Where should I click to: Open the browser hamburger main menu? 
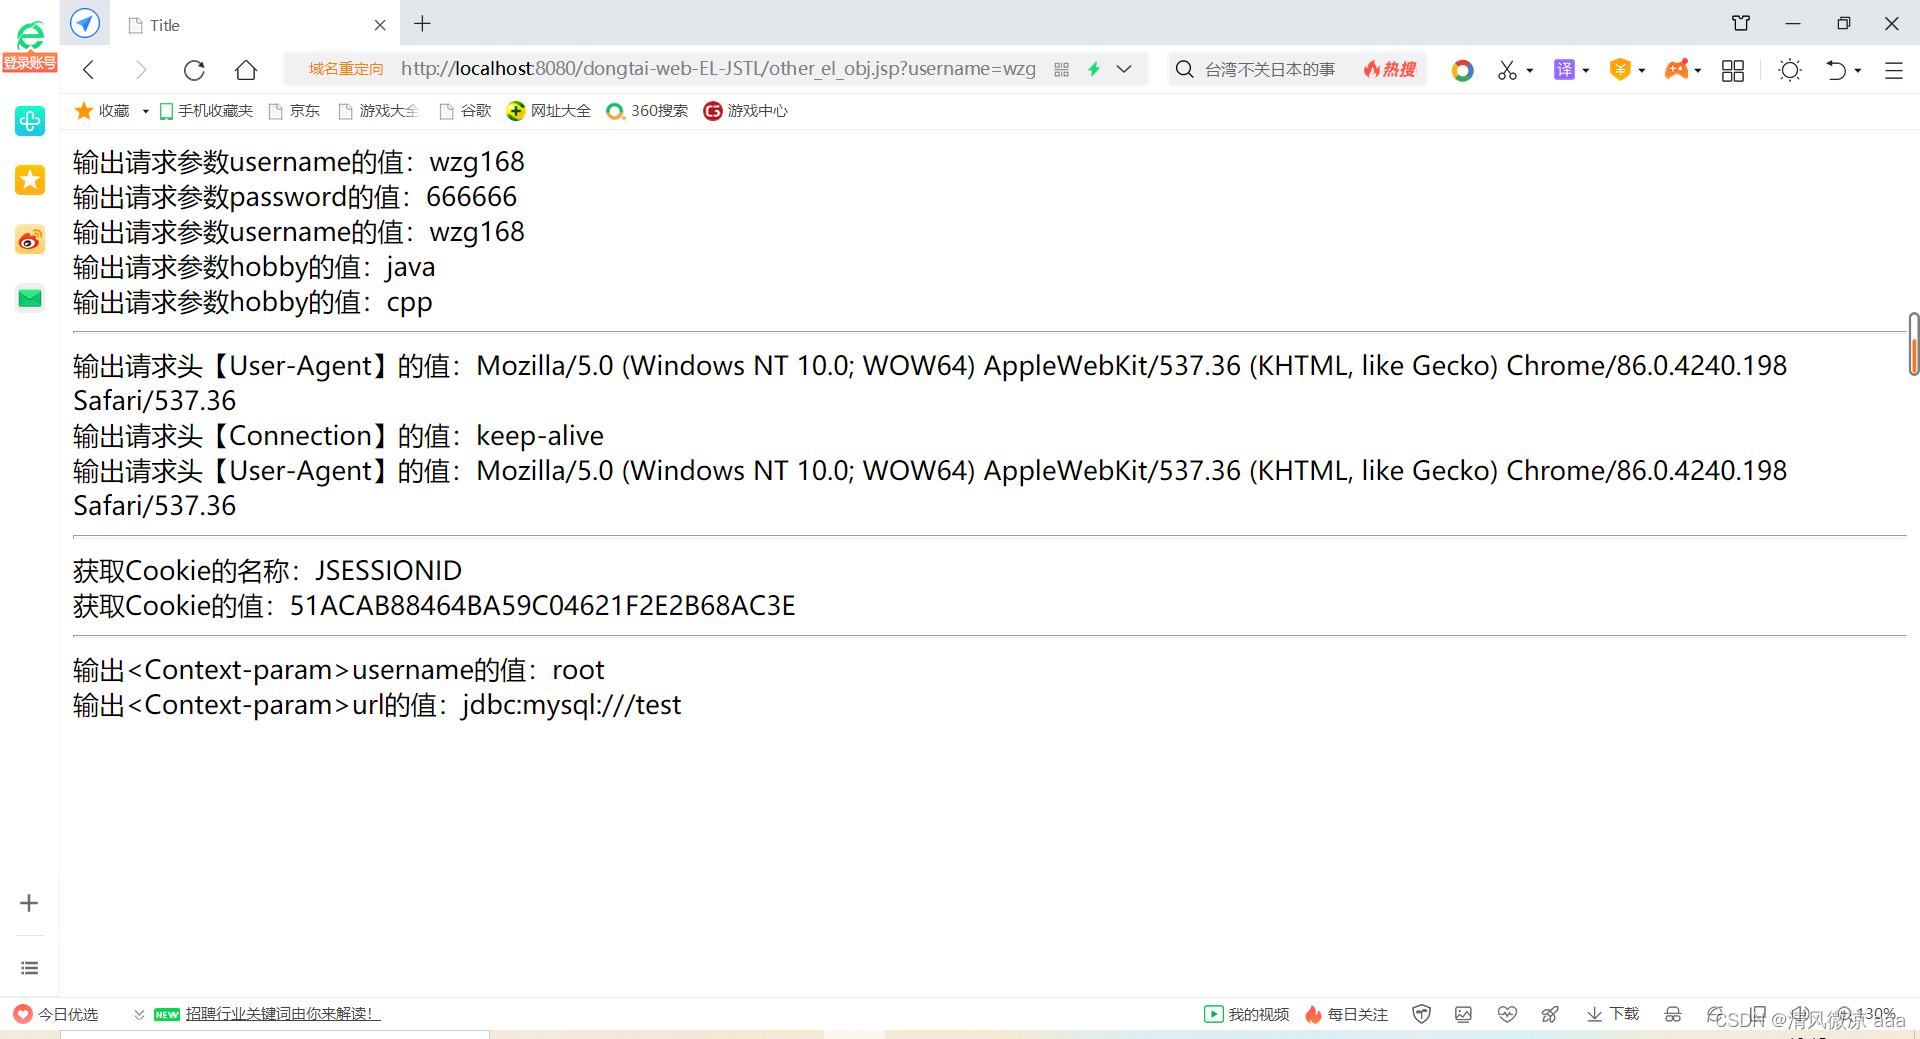(x=1894, y=70)
